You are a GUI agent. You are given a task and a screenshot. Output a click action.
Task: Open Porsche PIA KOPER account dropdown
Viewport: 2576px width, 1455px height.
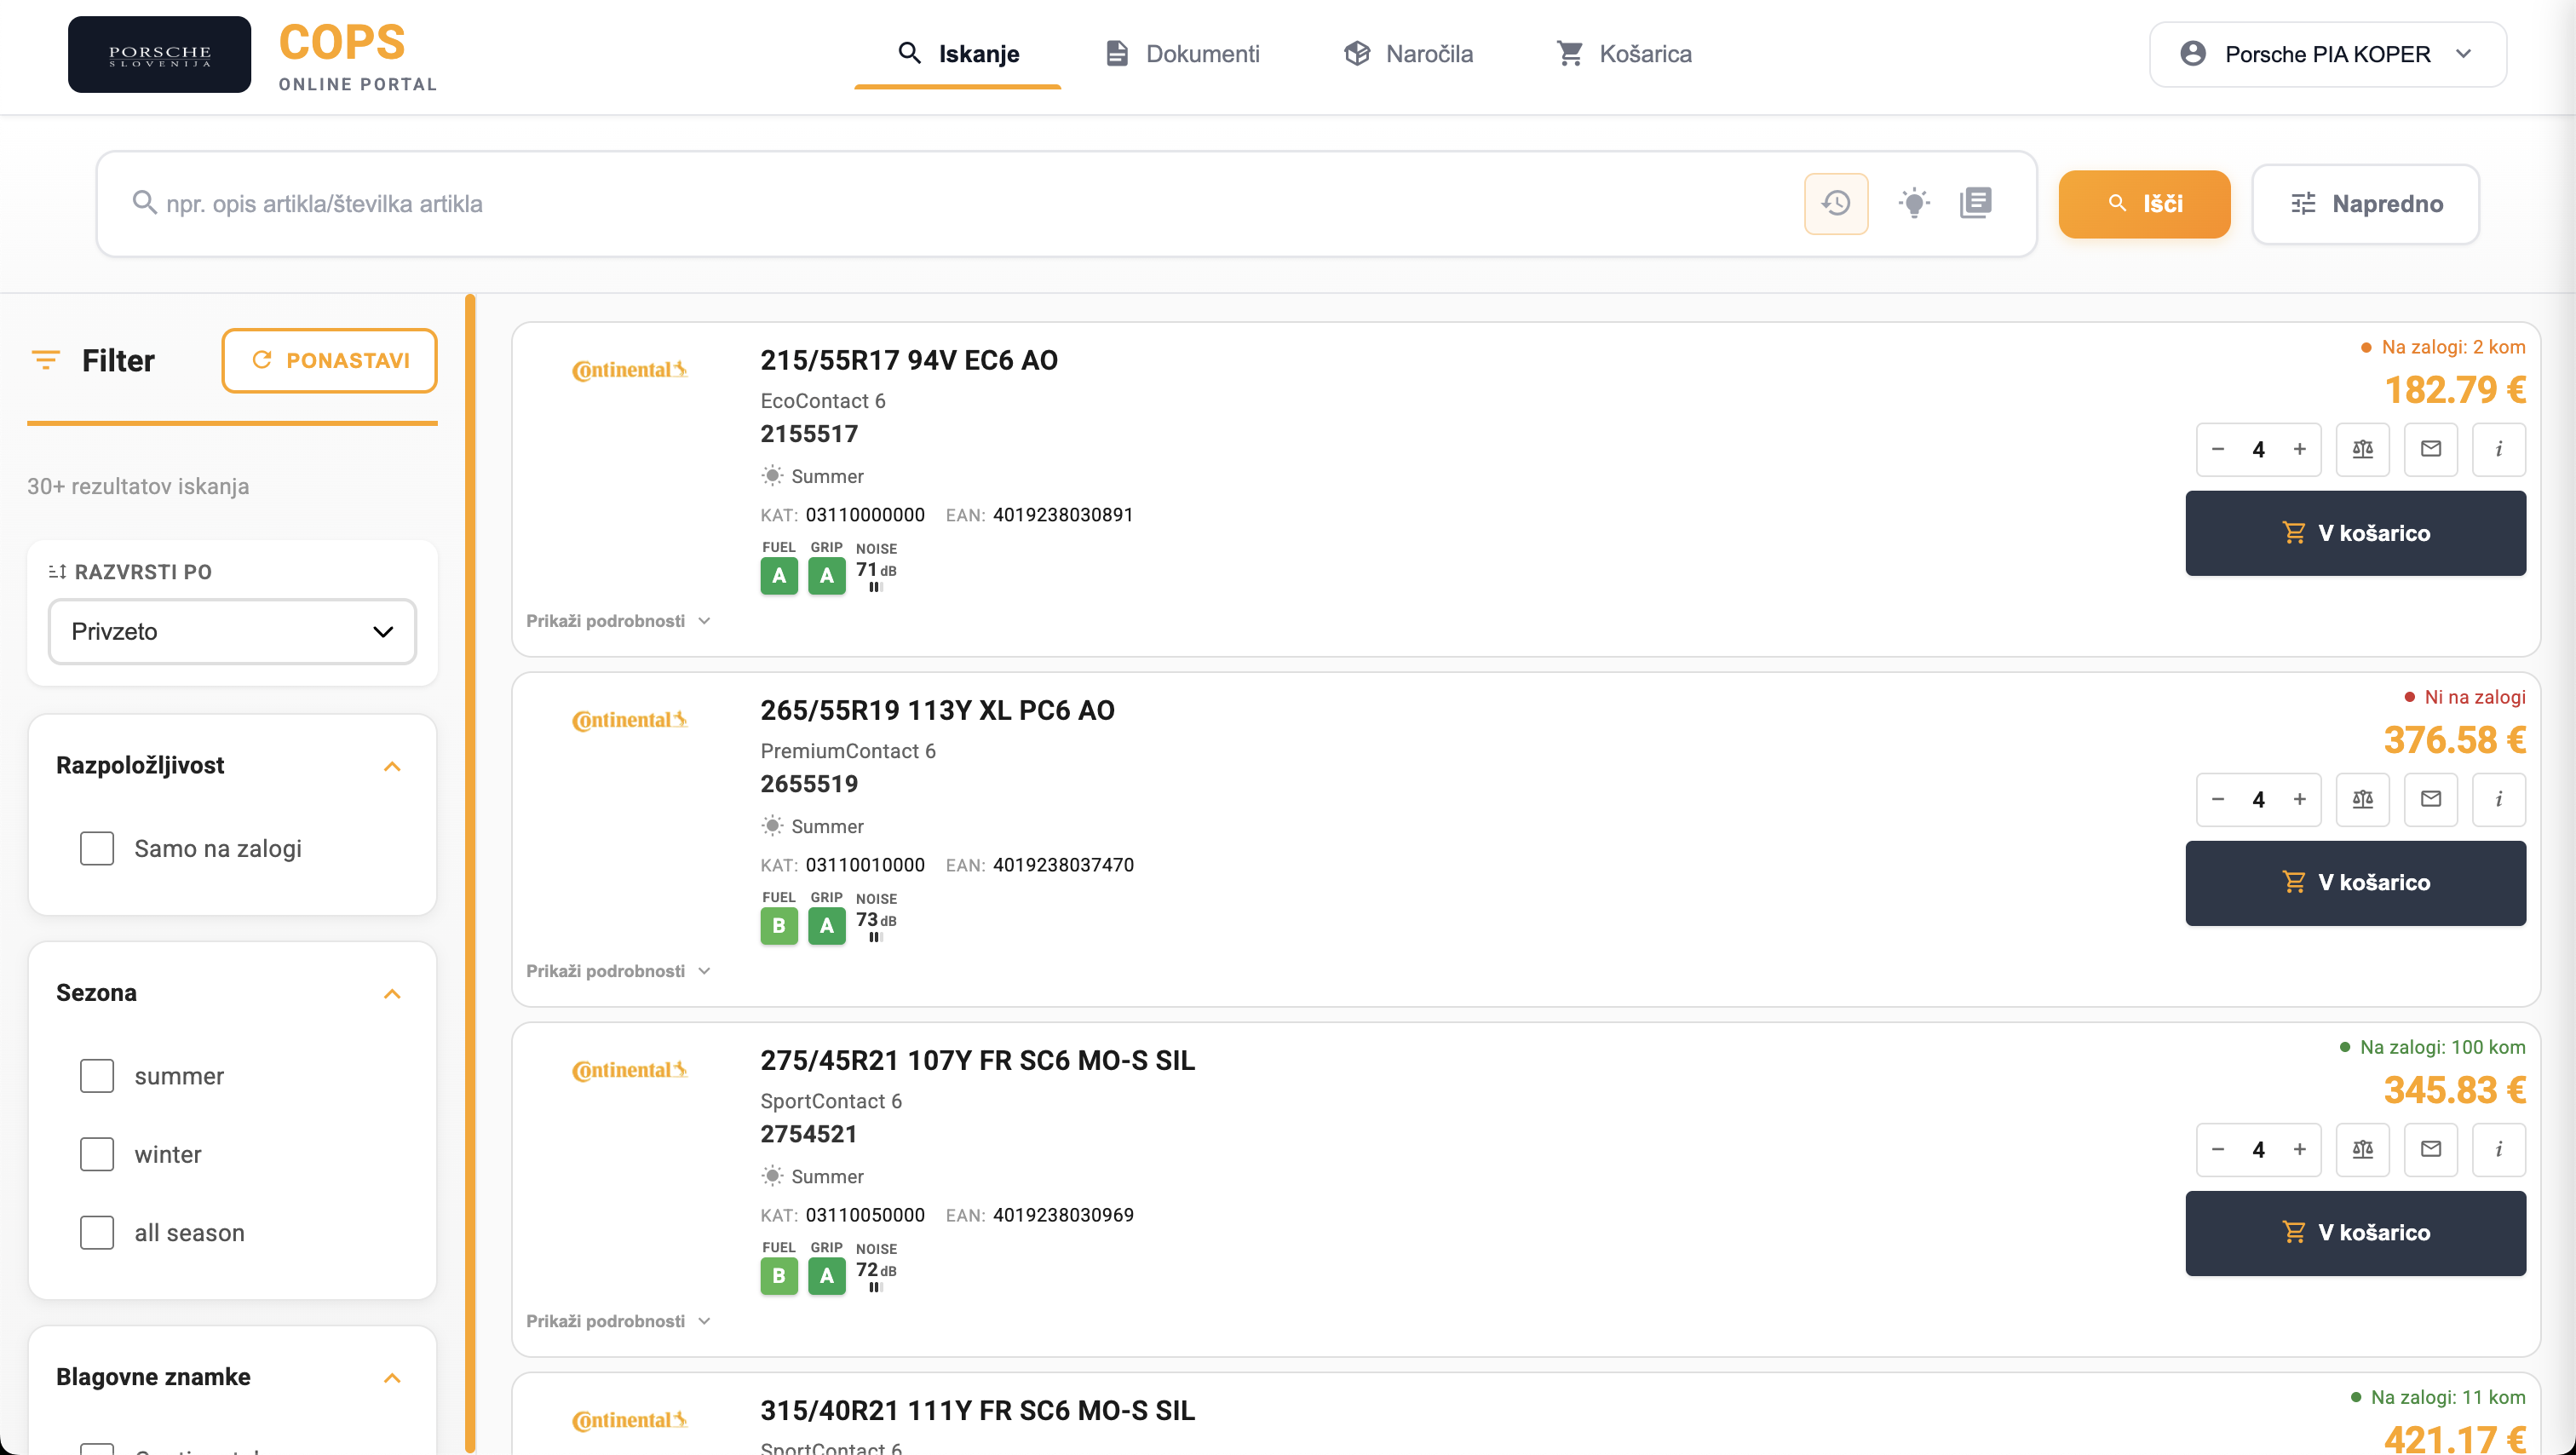click(2327, 54)
